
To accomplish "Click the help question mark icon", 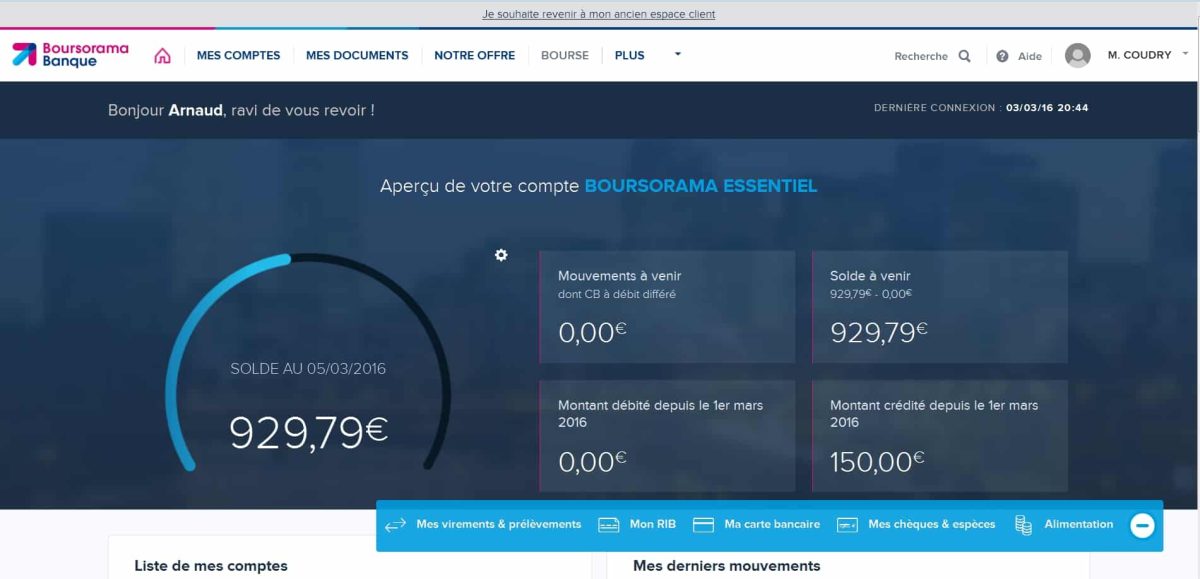I will tap(1002, 56).
